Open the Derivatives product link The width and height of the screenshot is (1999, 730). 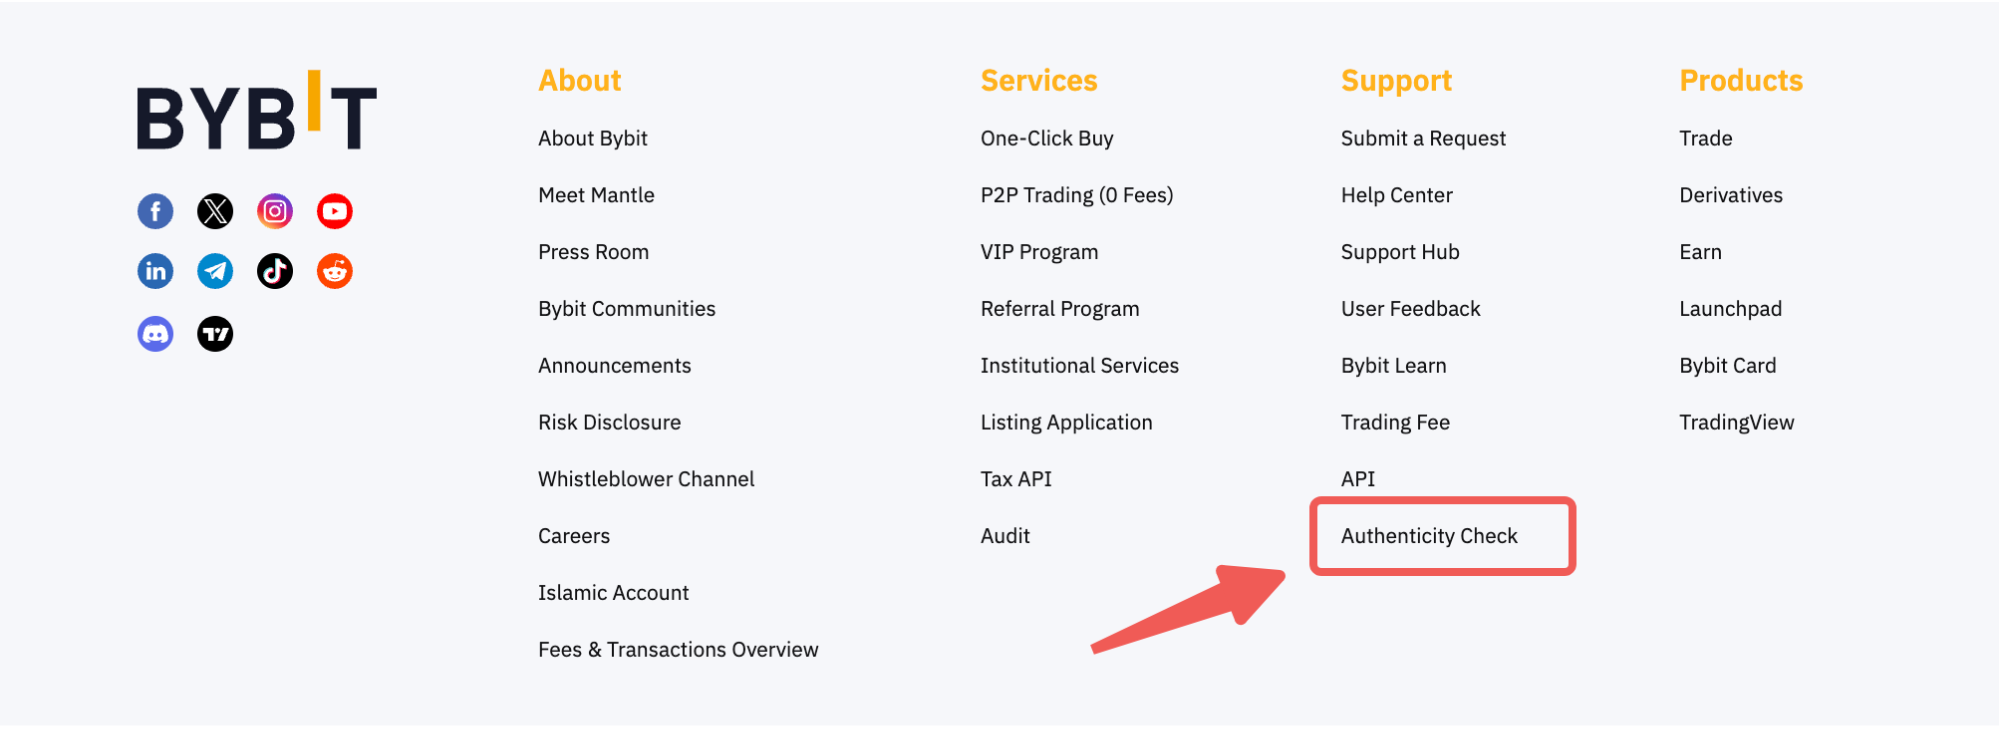pos(1730,195)
